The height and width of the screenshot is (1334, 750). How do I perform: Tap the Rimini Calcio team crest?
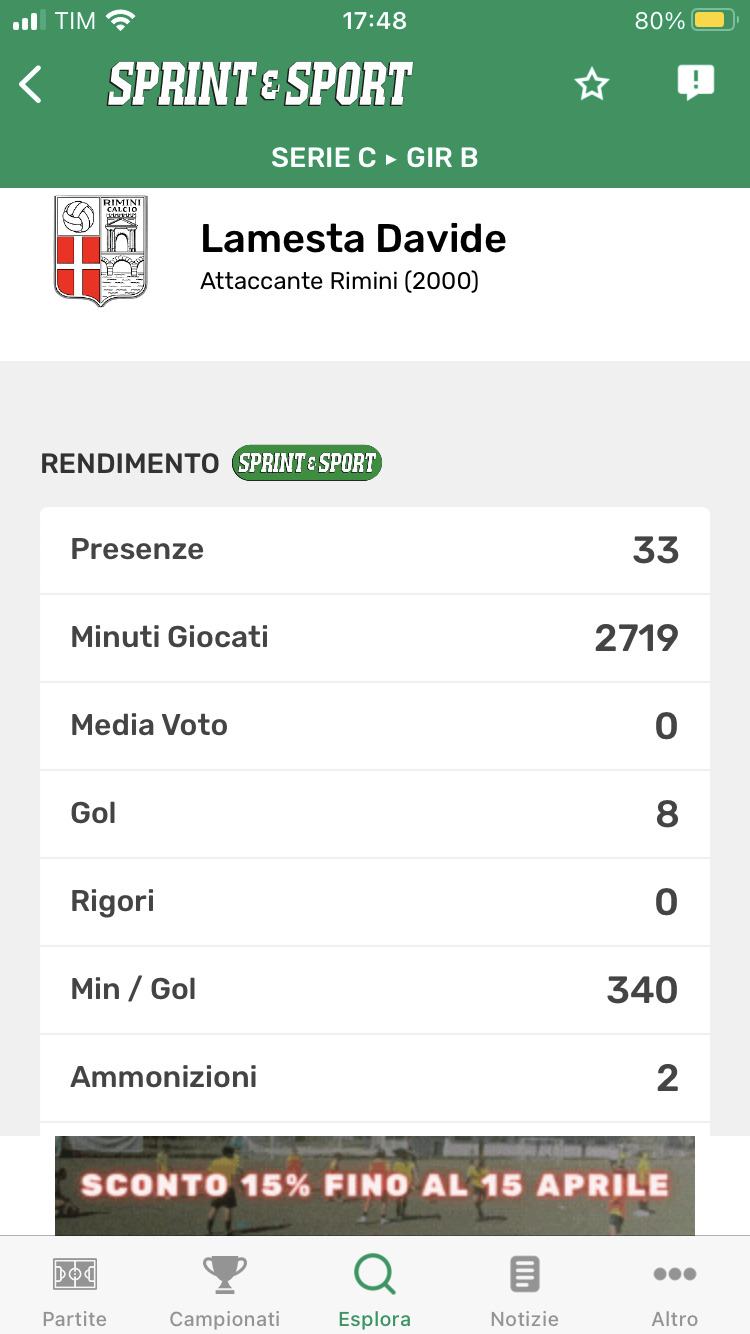point(100,250)
